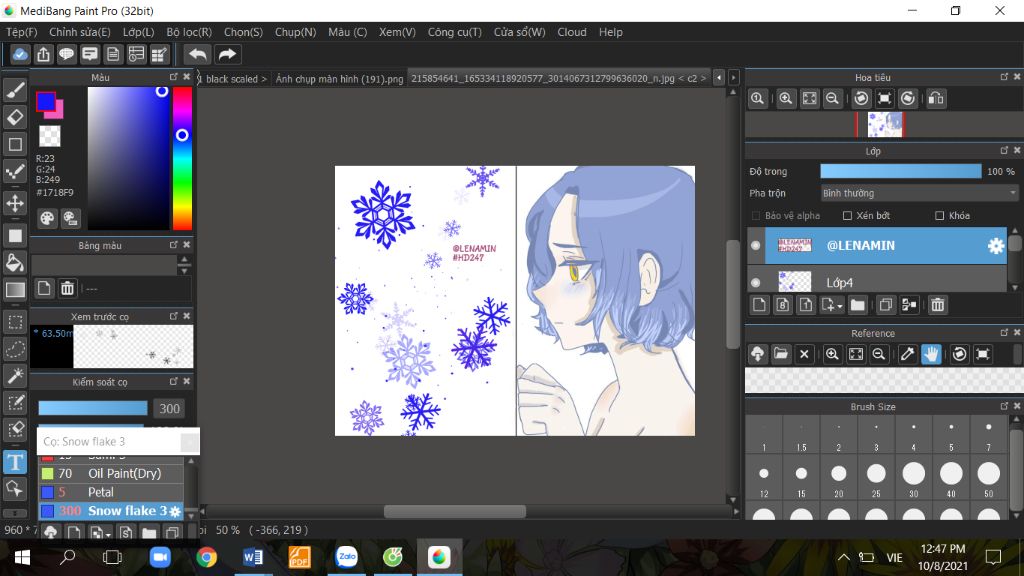Hide the @LENAMIN layer
This screenshot has width=1024, height=576.
click(x=756, y=246)
